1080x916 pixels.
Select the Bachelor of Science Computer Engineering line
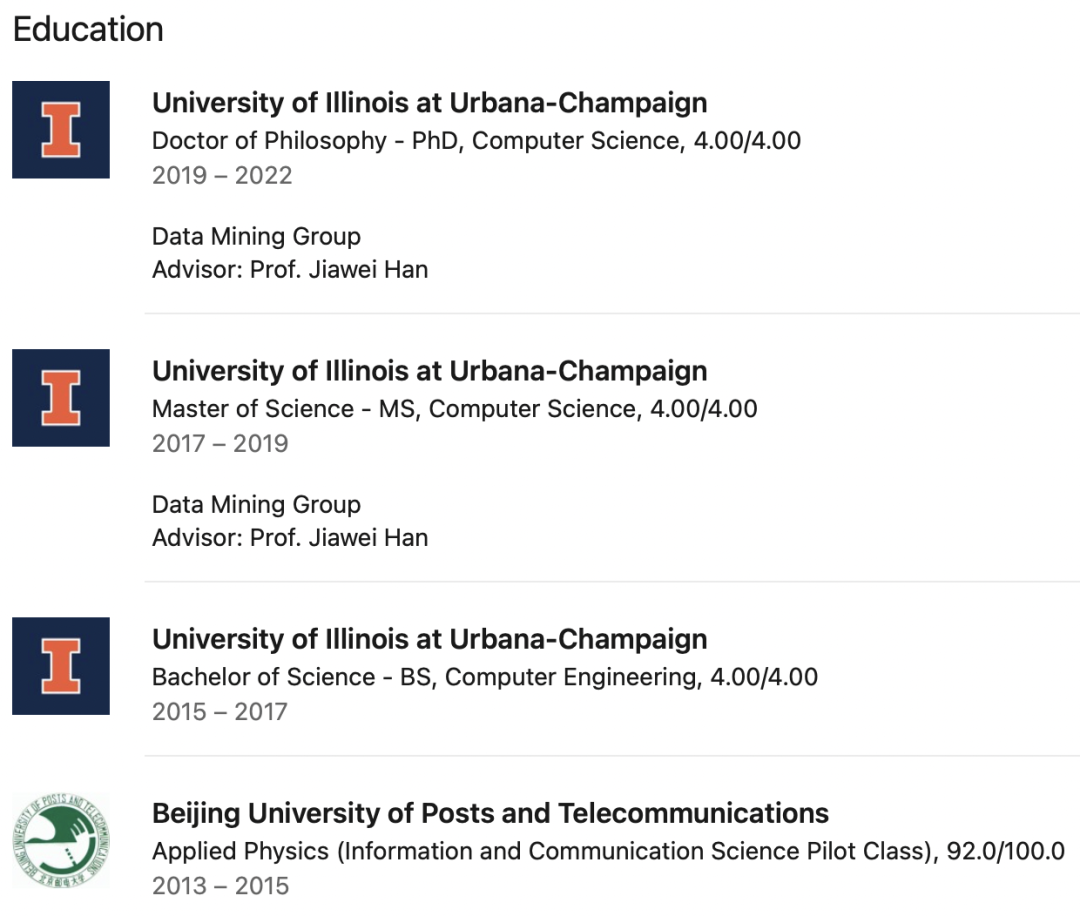(484, 677)
